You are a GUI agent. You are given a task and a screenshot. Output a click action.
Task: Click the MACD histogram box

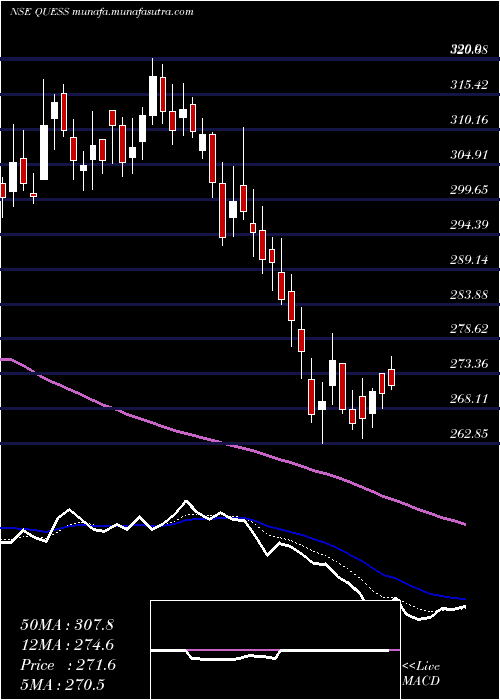[x=275, y=650]
